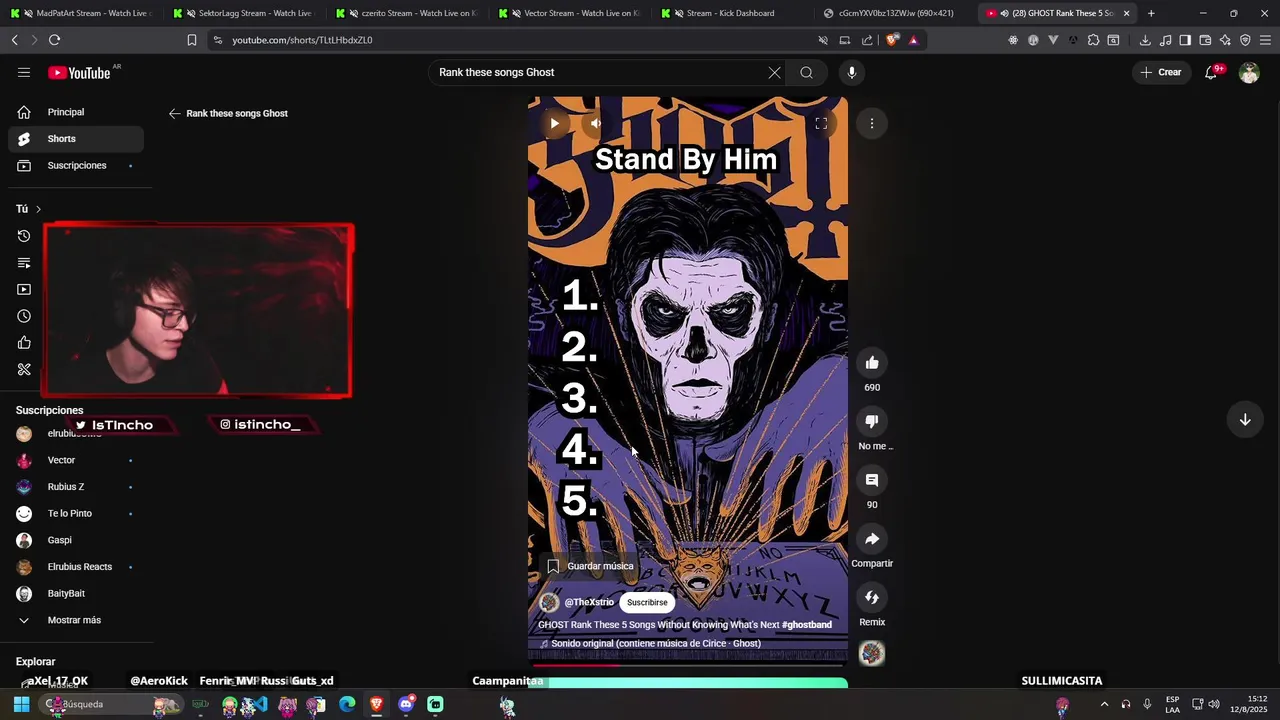
Task: Open browser extensions puzzle icon
Action: click(x=1093, y=40)
